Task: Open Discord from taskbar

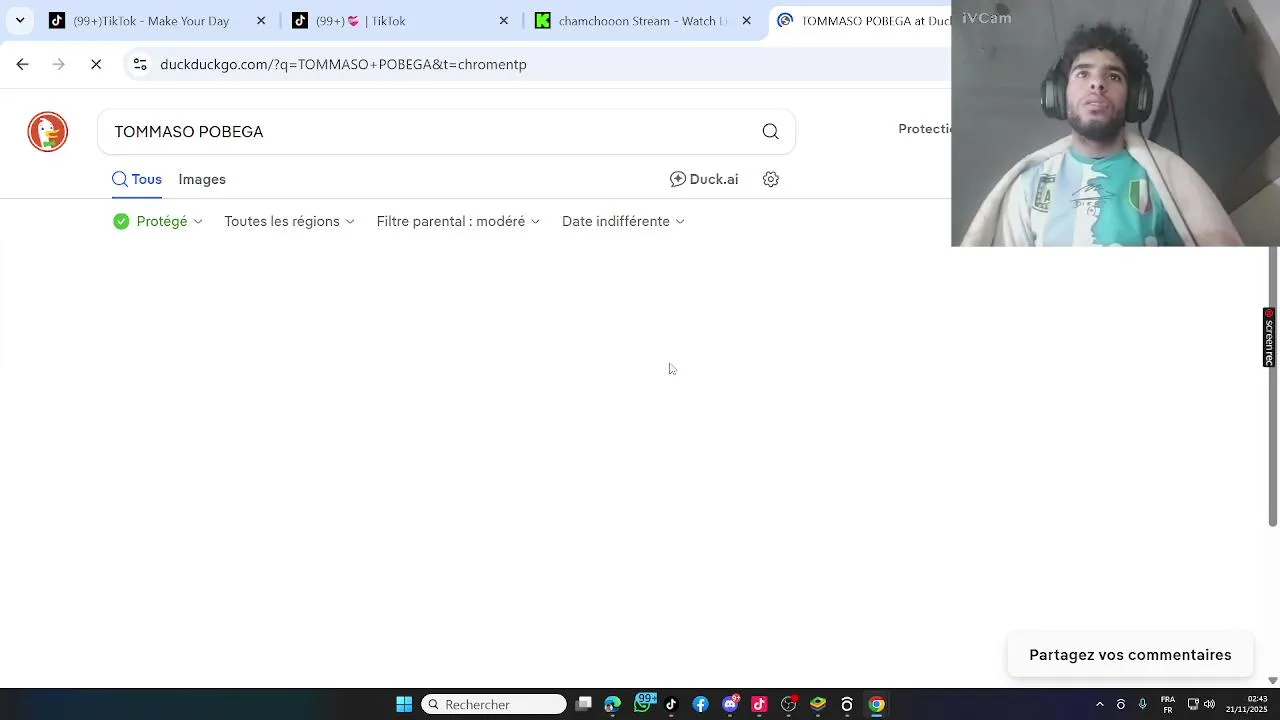Action: (x=730, y=704)
